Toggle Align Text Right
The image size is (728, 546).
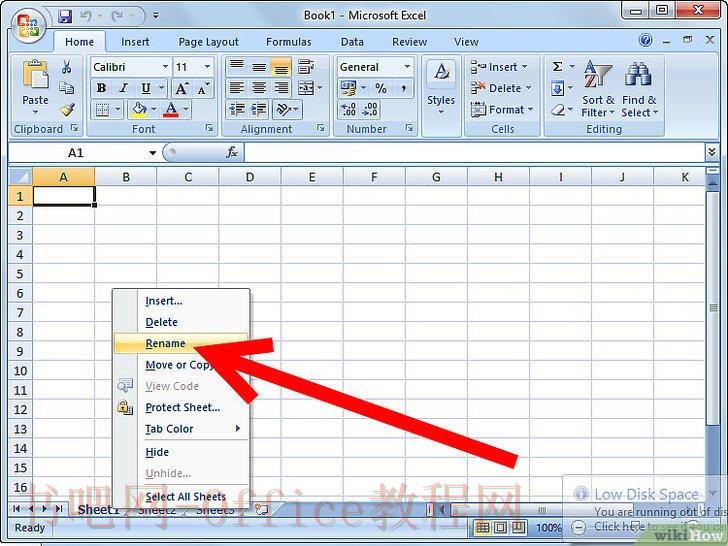click(x=281, y=88)
